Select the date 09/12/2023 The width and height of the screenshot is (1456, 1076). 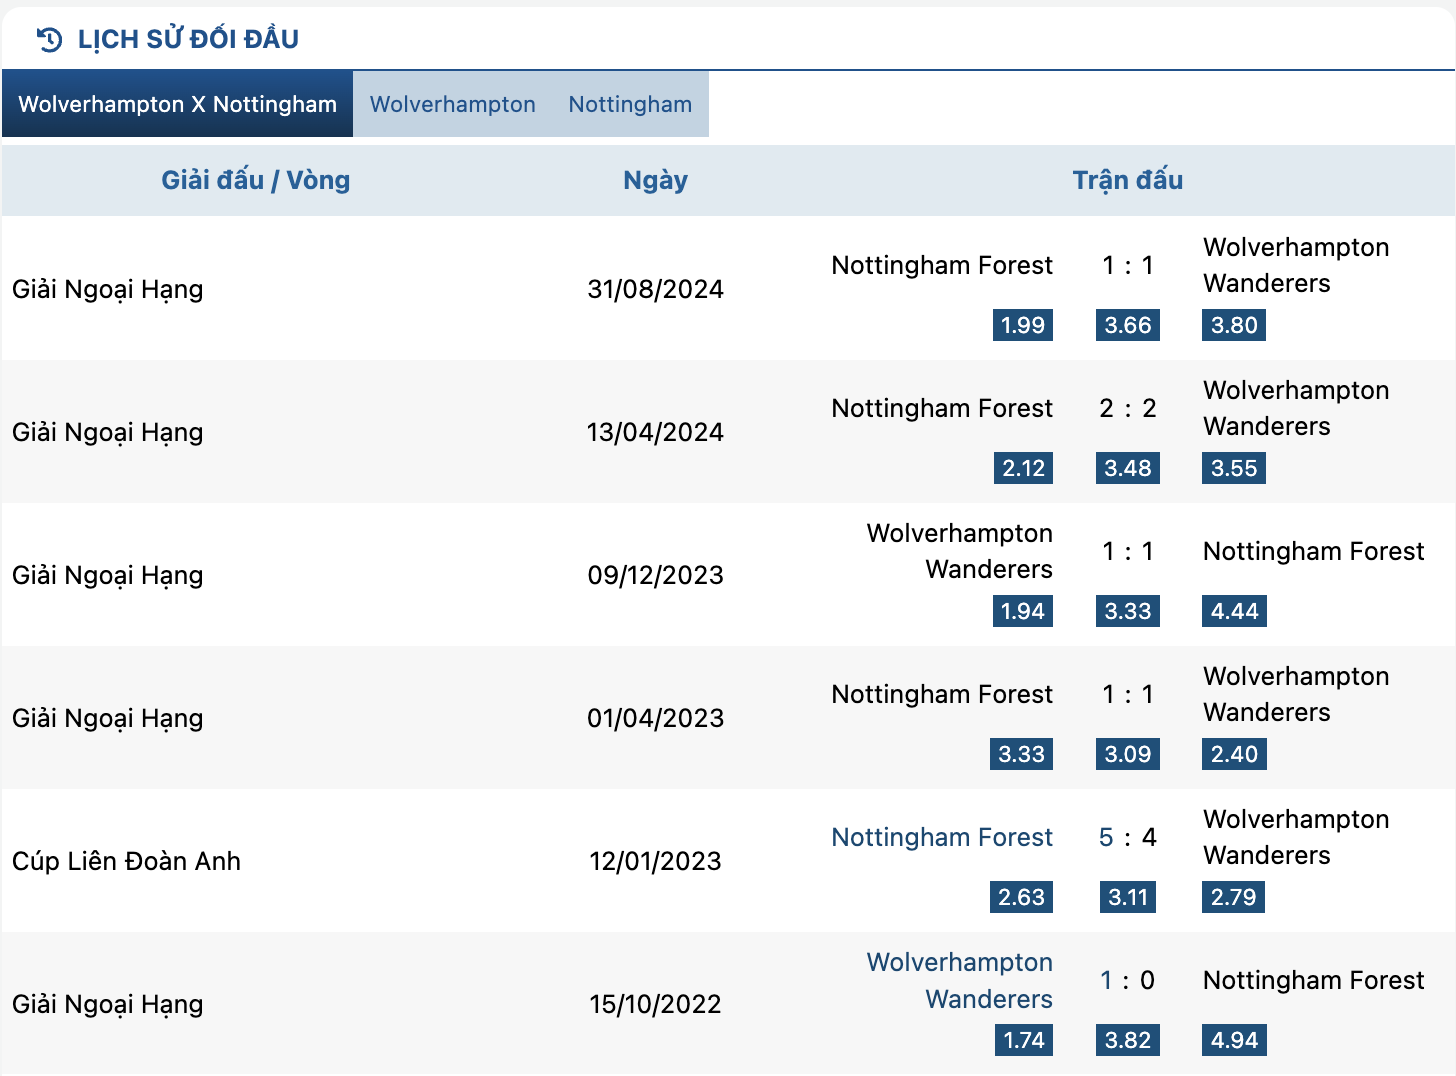tap(656, 575)
